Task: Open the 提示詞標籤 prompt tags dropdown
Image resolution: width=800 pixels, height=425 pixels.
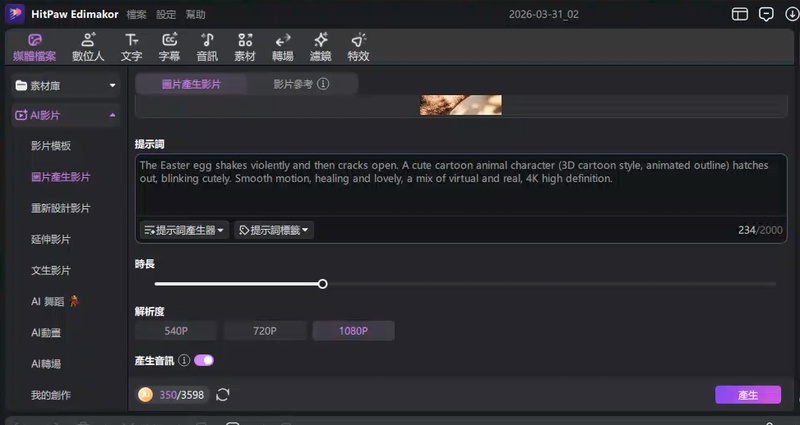Action: [x=274, y=230]
